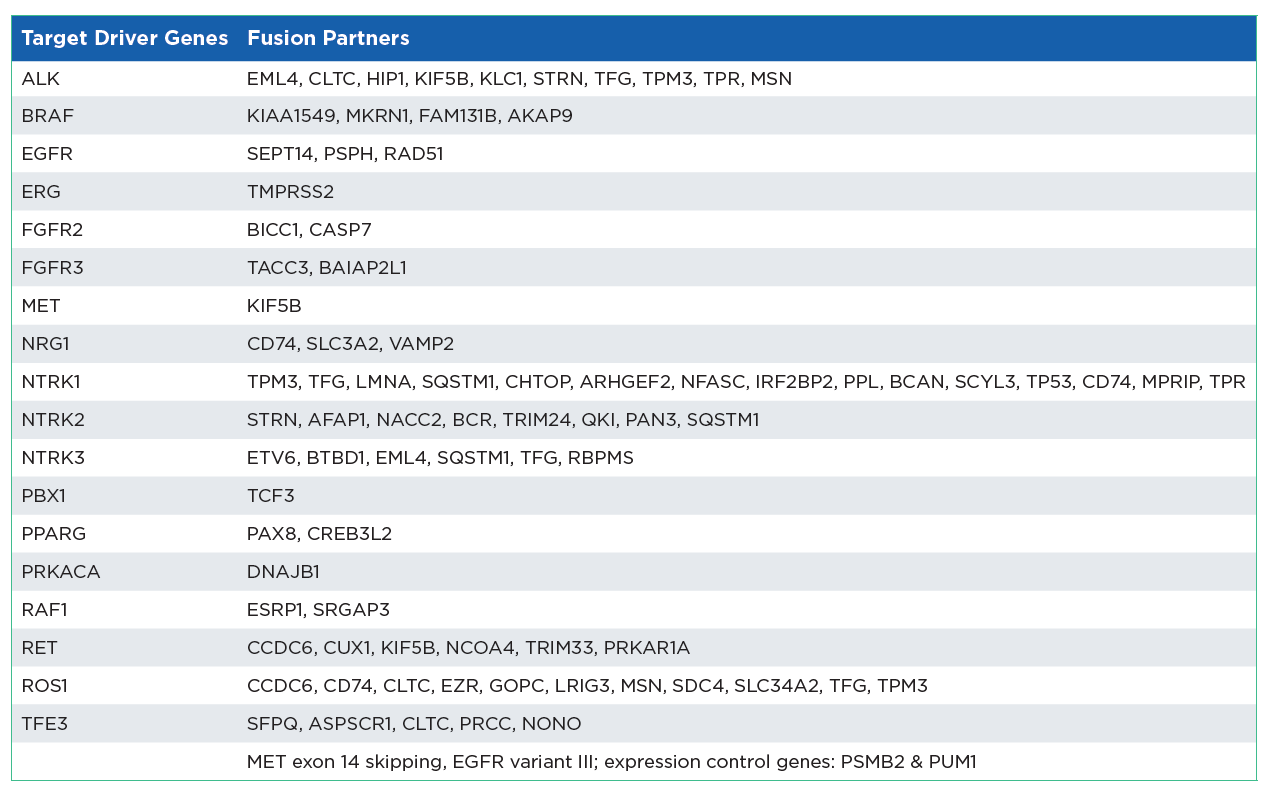
Task: Click TMPRSS2 in the ERG row
Action: pos(290,192)
